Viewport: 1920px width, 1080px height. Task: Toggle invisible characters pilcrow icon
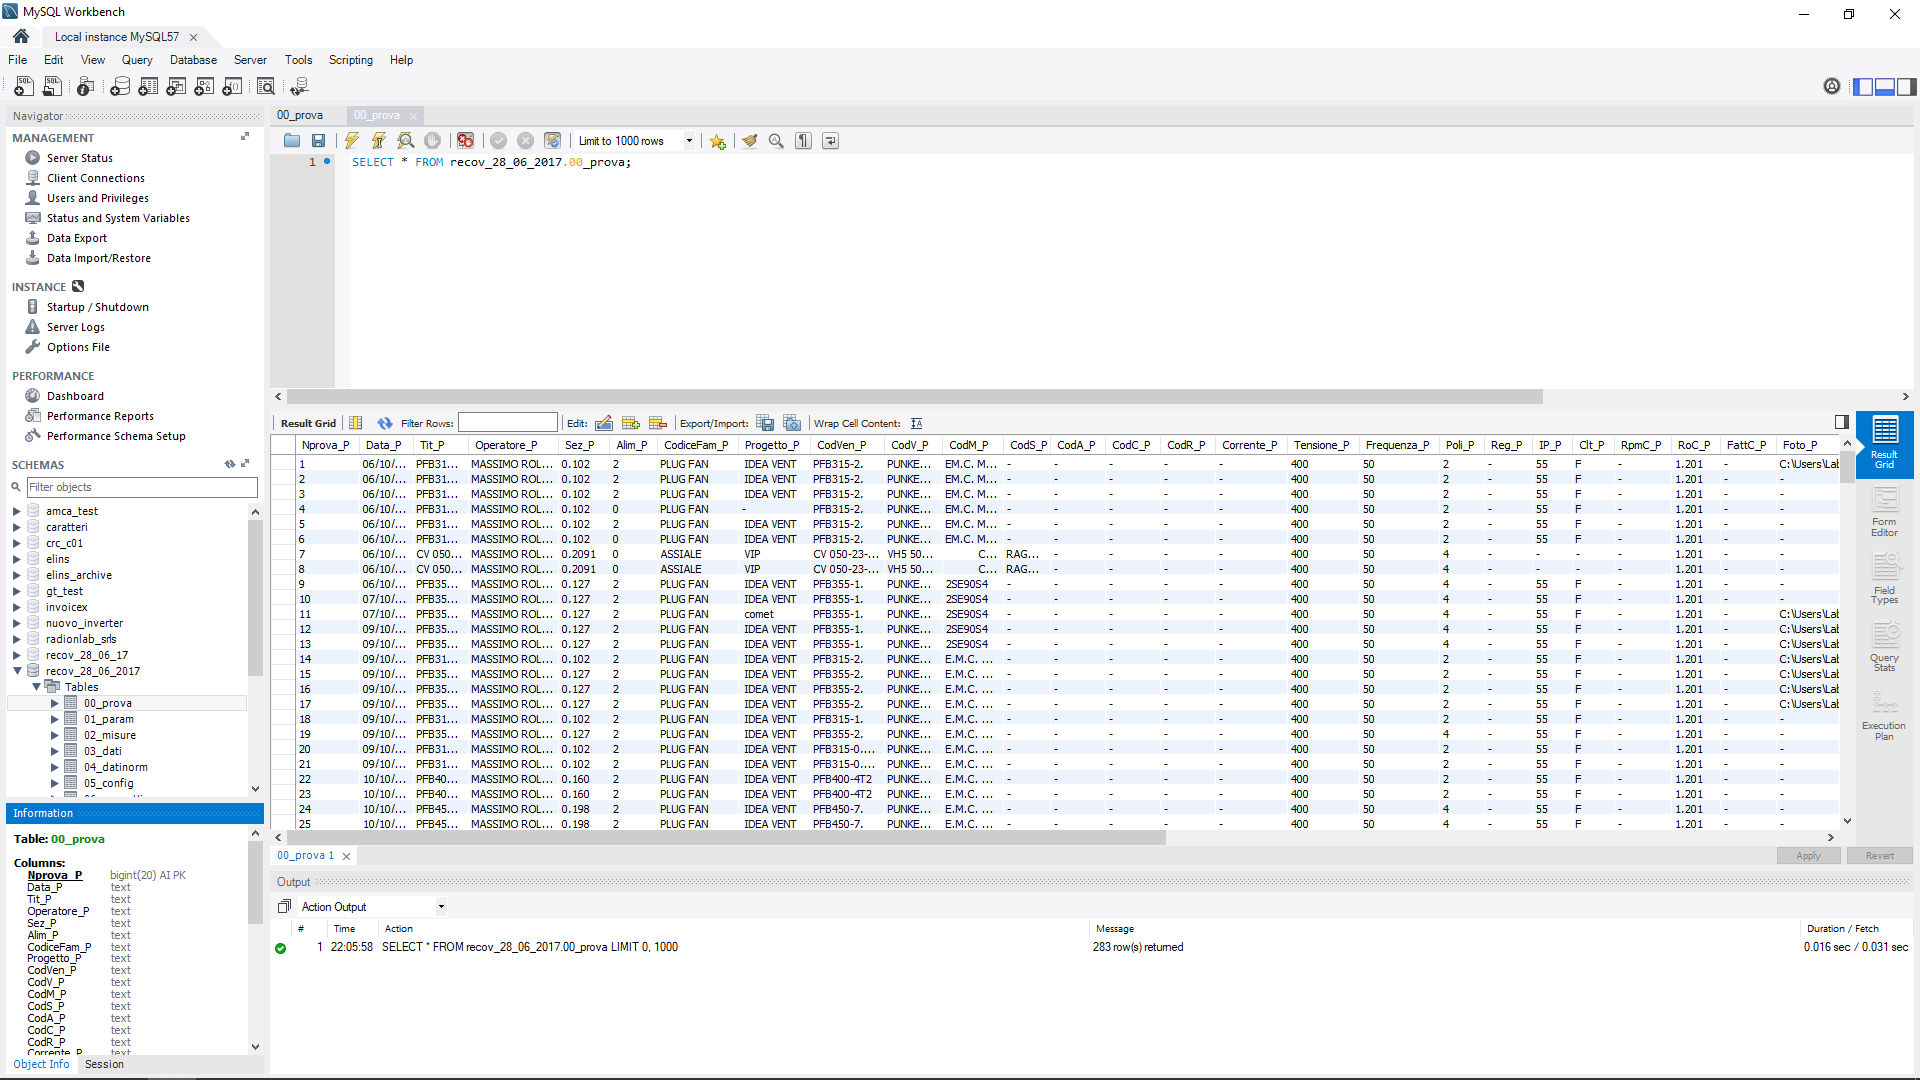click(803, 141)
